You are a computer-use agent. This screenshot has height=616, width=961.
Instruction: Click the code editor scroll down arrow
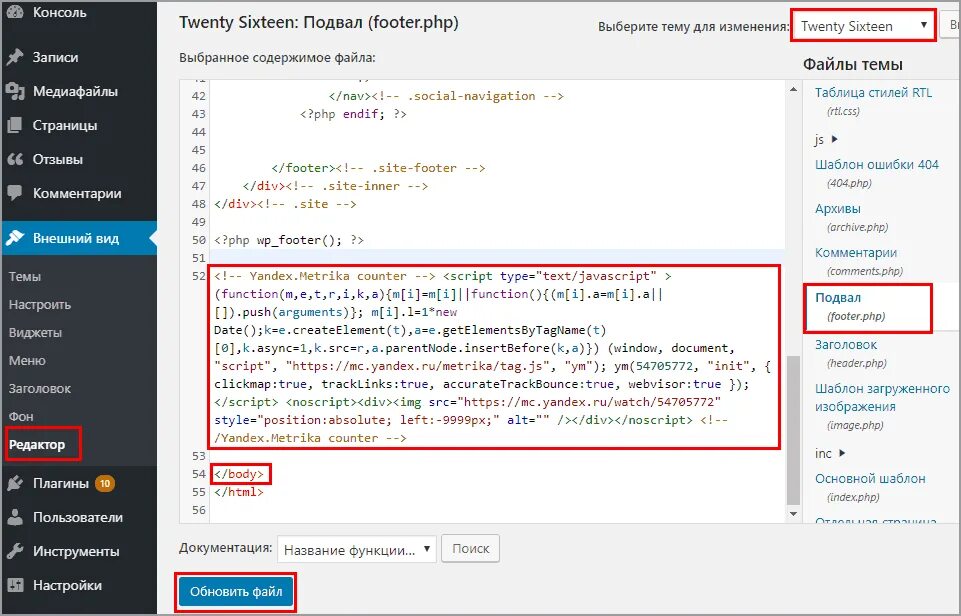click(794, 514)
